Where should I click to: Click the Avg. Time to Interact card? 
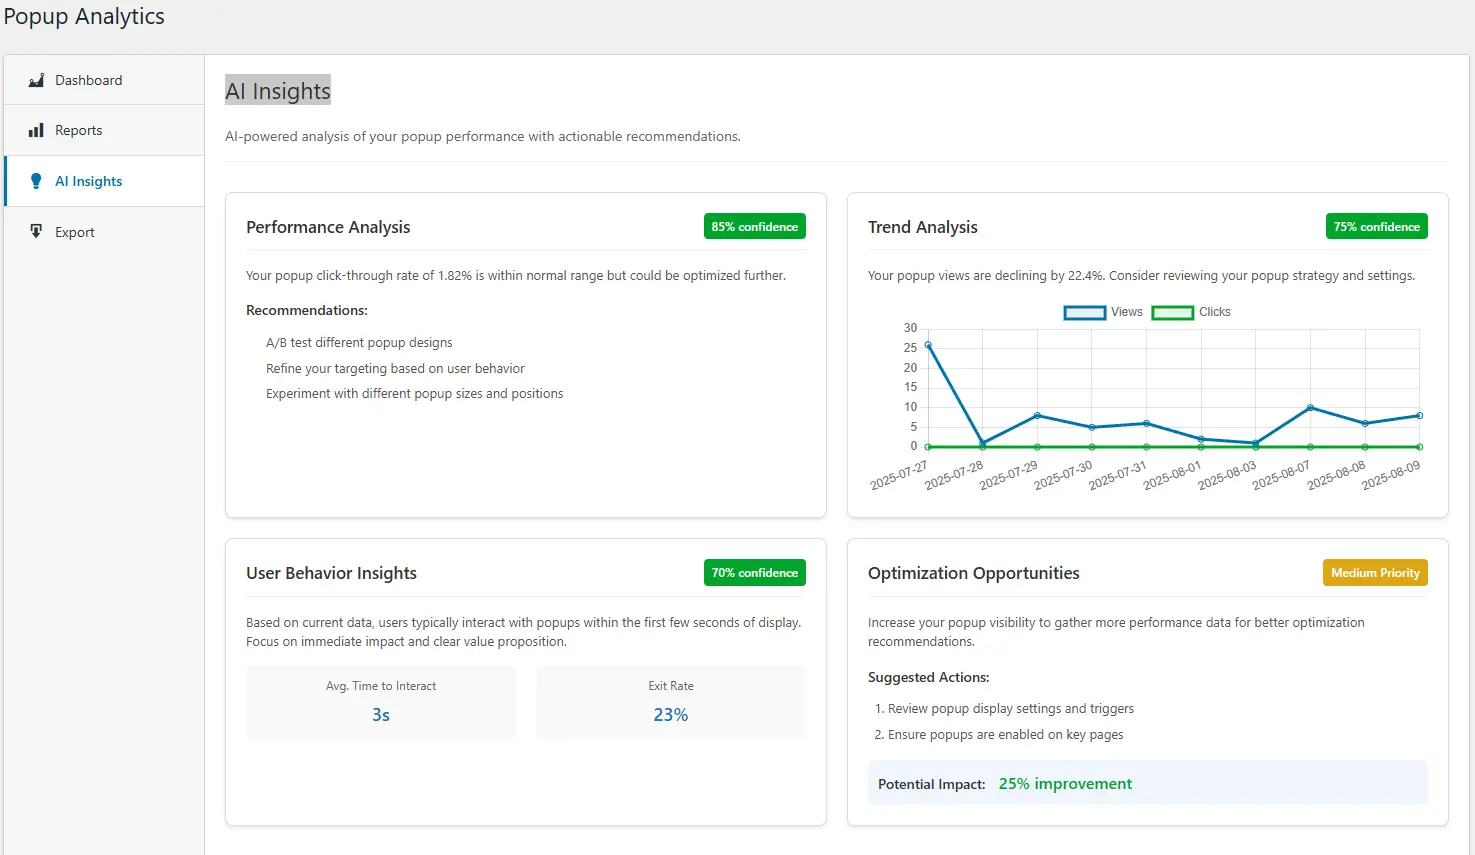pos(381,702)
